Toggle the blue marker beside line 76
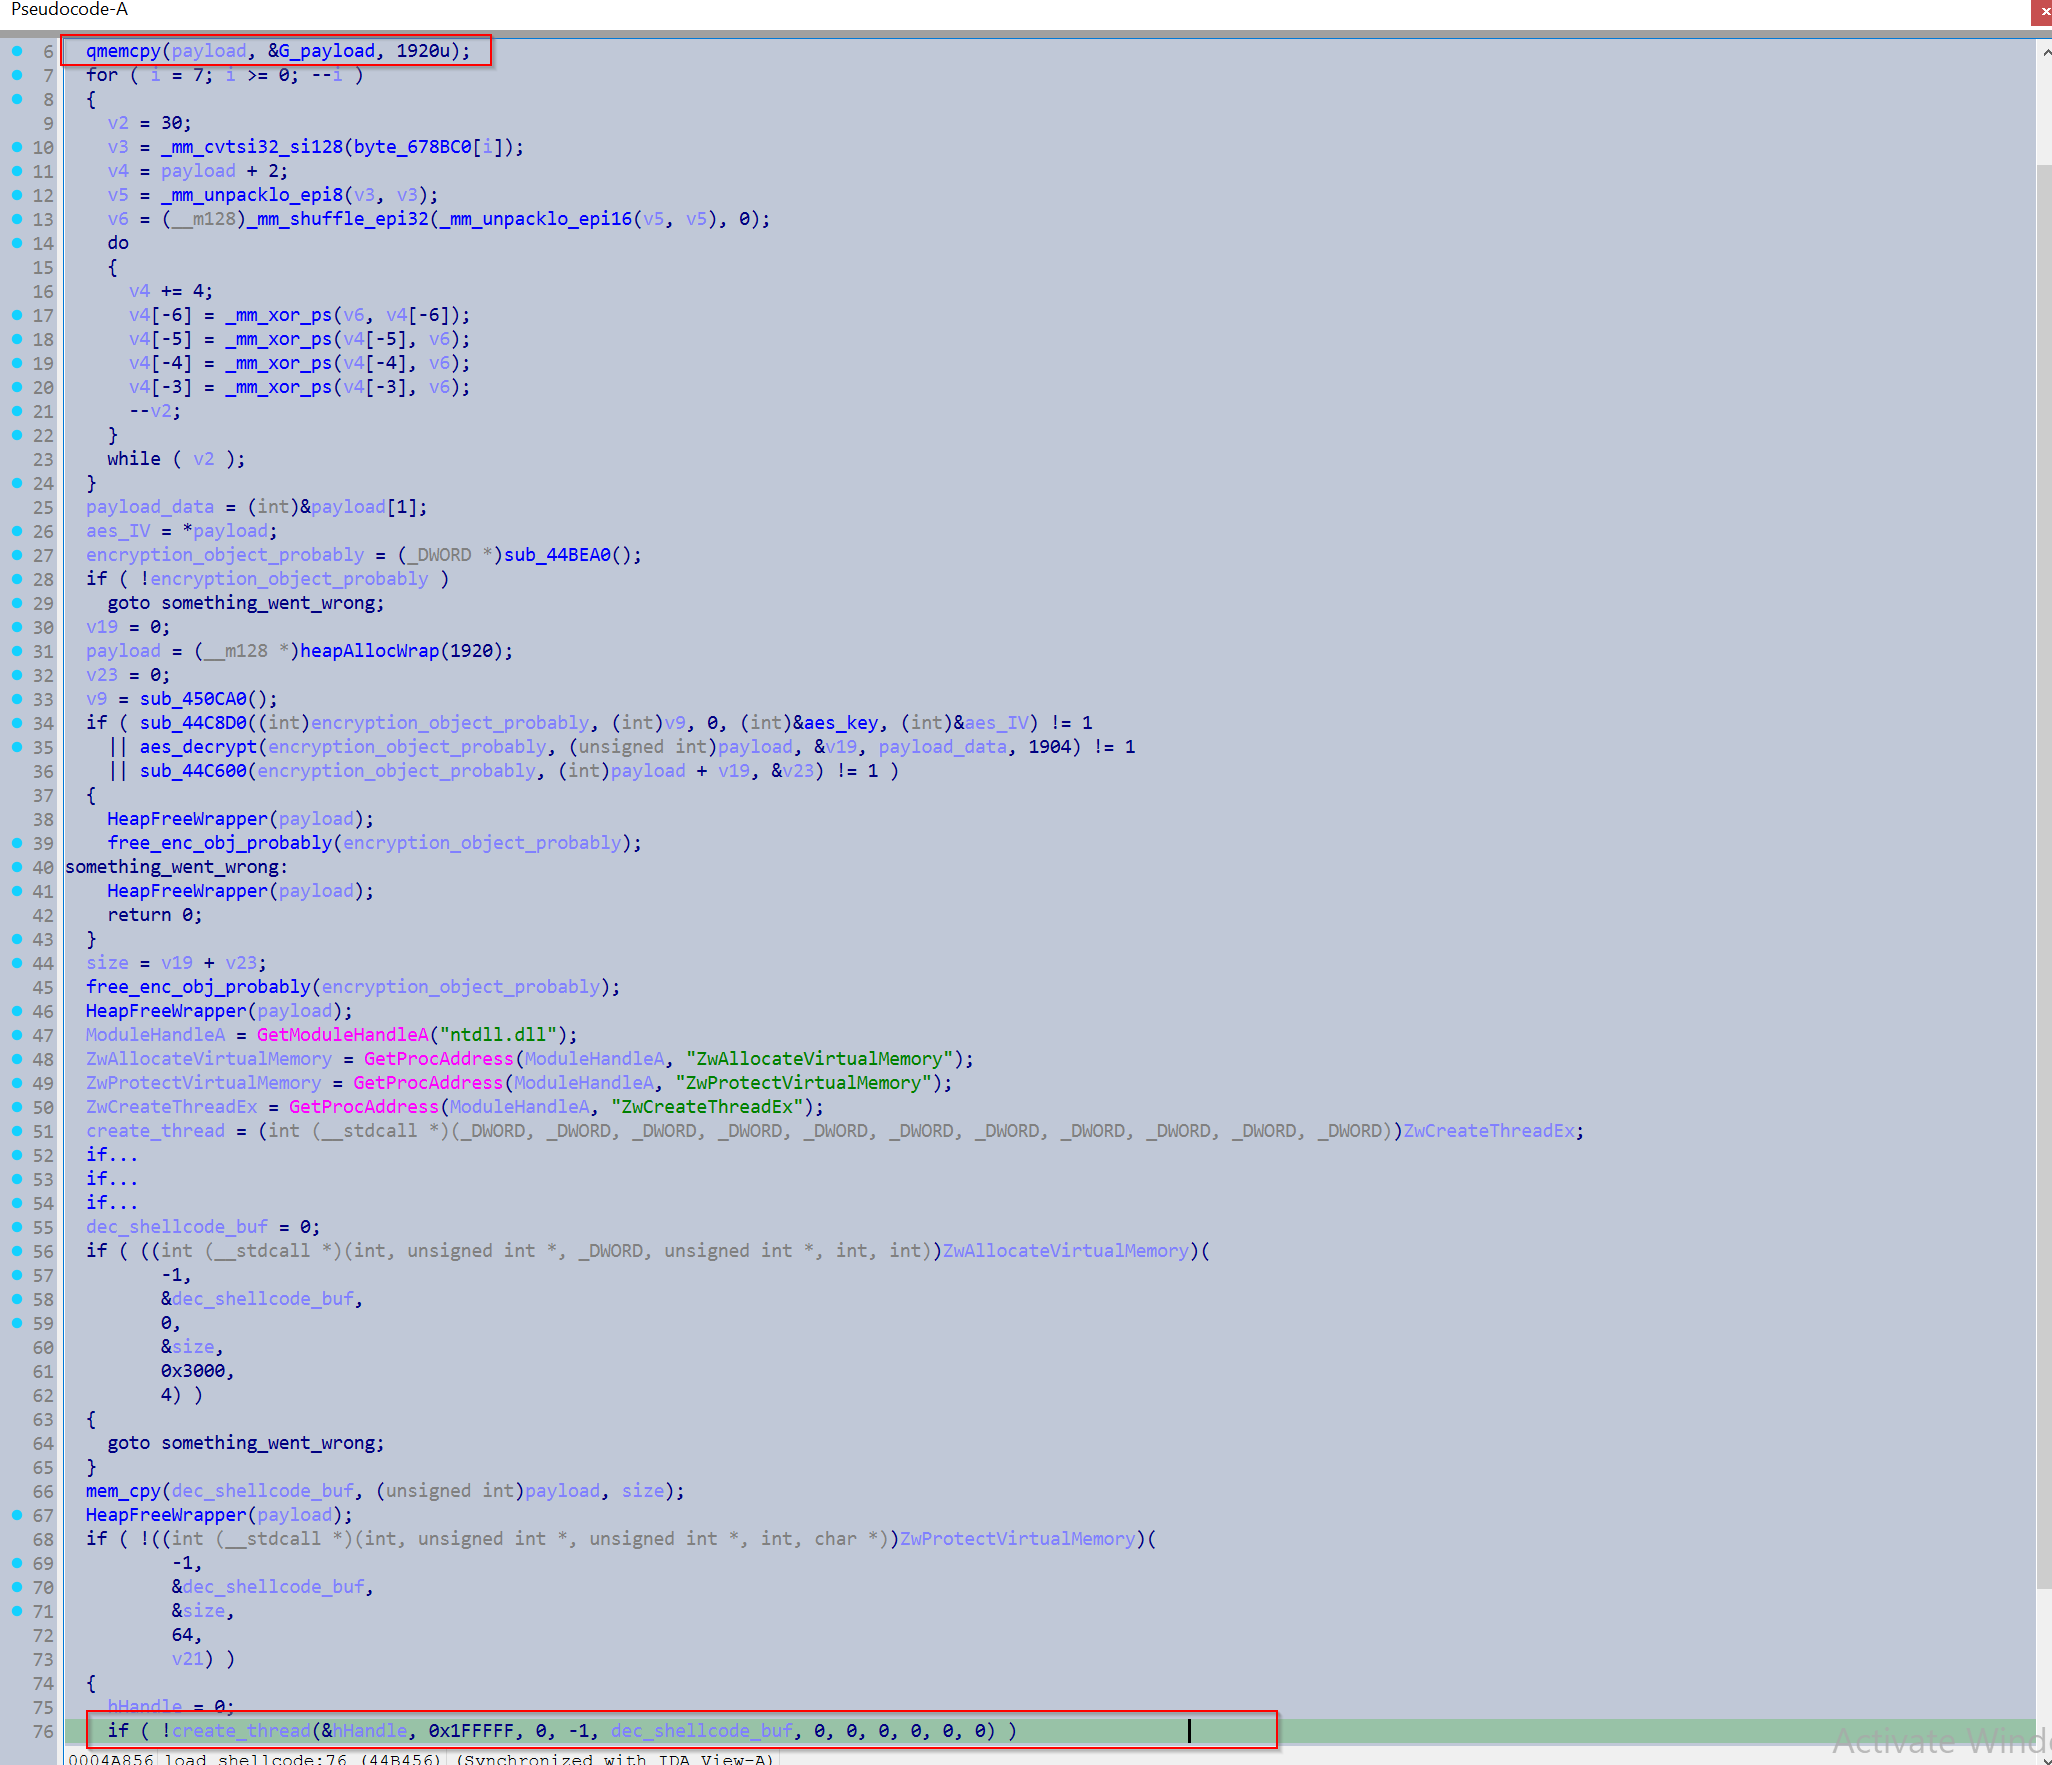Image resolution: width=2052 pixels, height=1765 pixels. pyautogui.click(x=17, y=1730)
